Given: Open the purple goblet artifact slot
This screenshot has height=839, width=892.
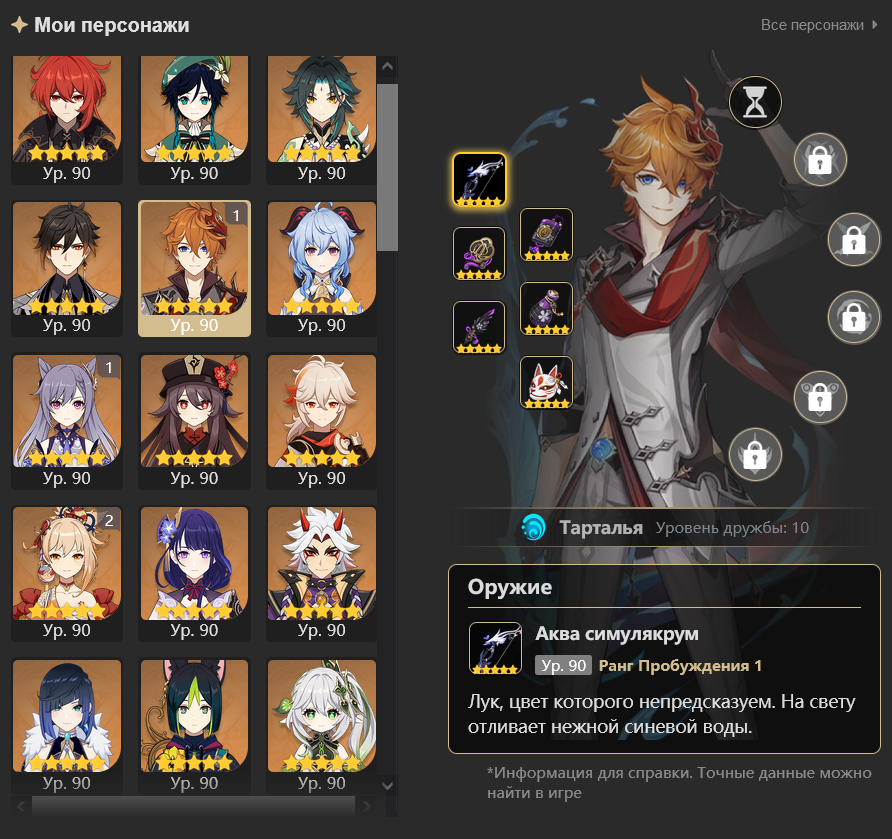Looking at the screenshot, I should tap(546, 308).
